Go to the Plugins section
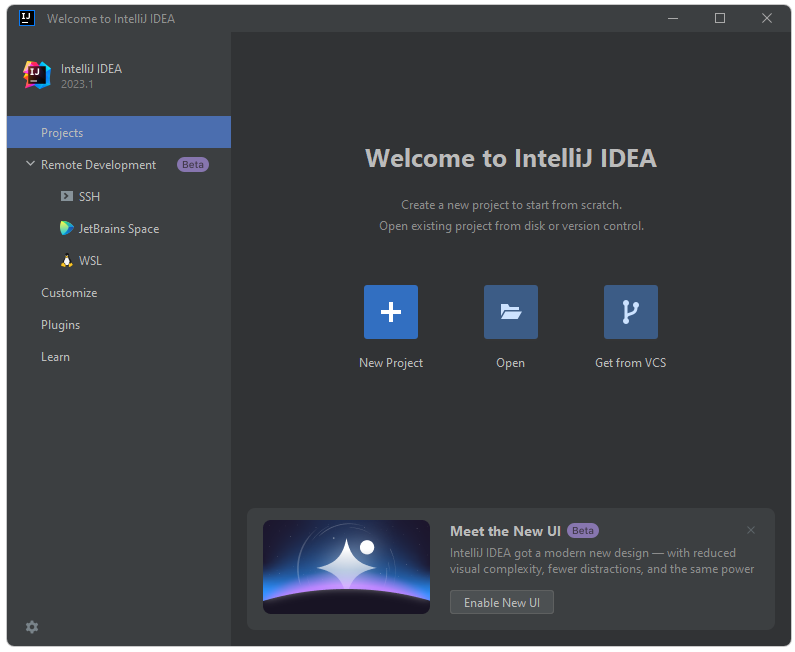795x652 pixels. 60,325
